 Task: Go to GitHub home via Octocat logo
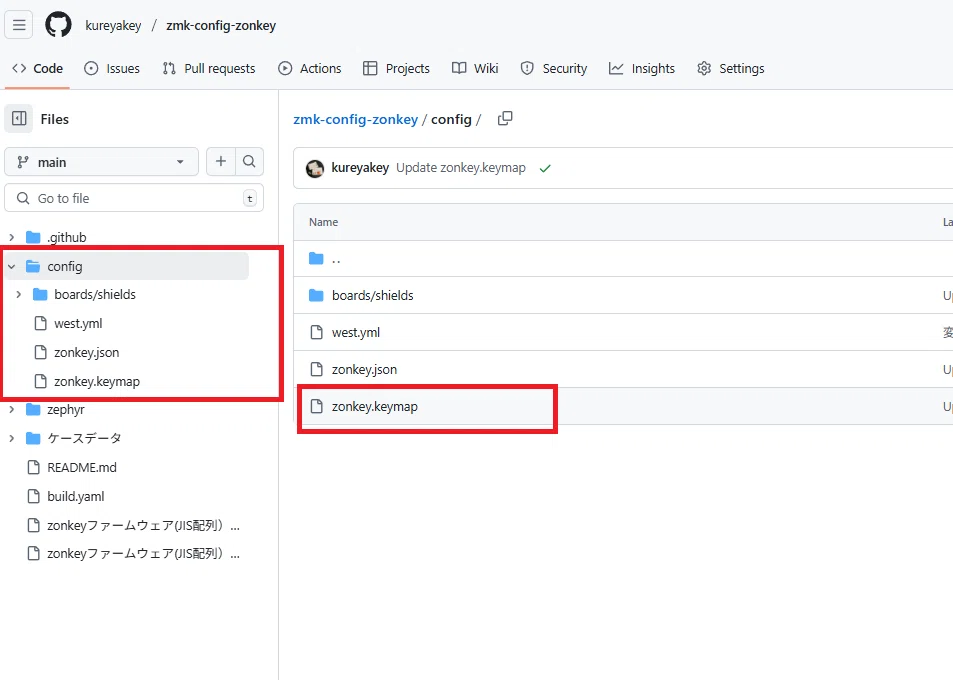(58, 26)
